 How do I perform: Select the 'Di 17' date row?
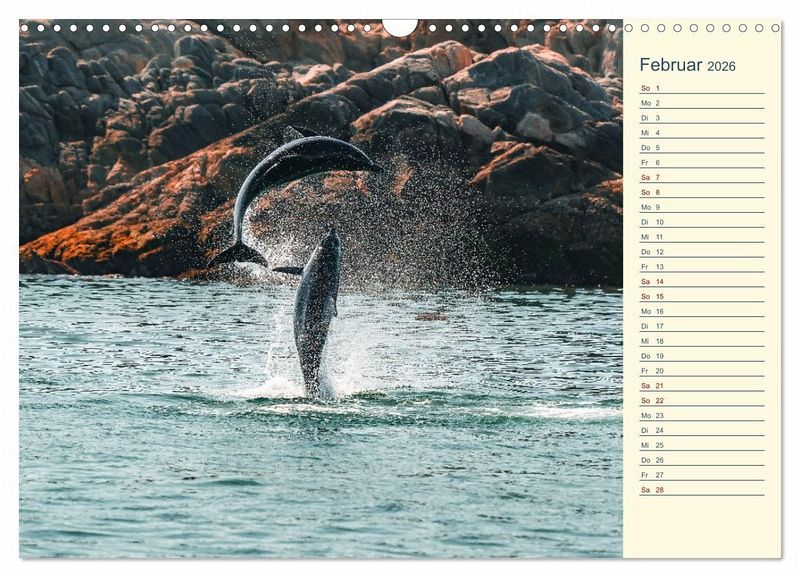tap(702, 326)
